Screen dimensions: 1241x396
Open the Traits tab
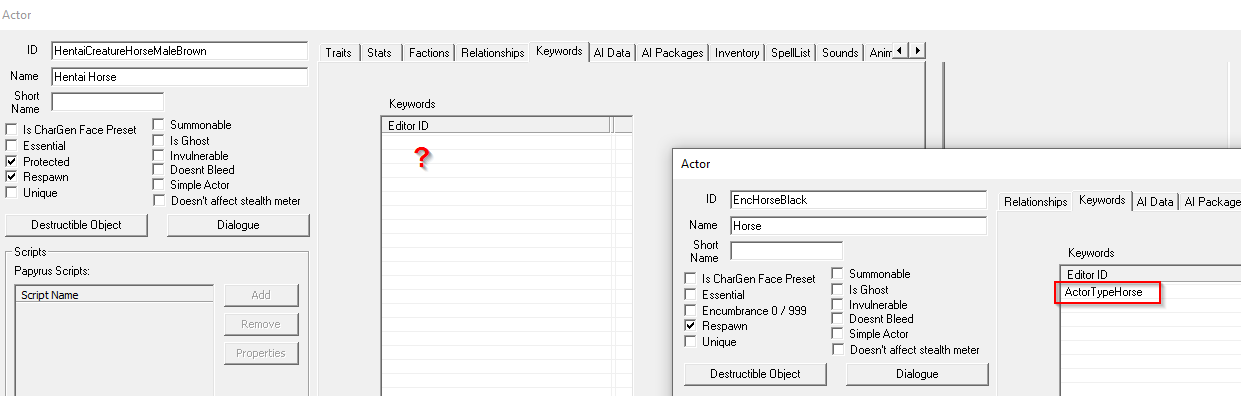[338, 53]
